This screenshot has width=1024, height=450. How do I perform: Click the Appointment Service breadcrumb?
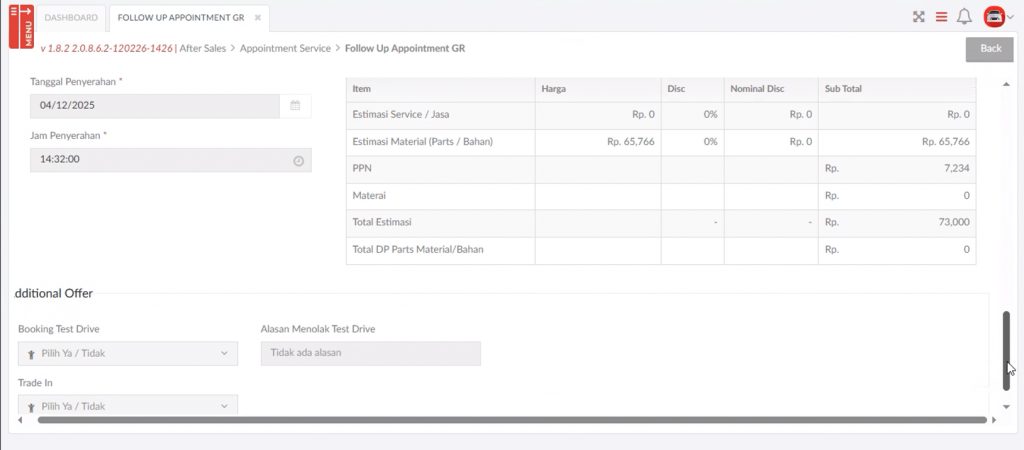point(285,48)
